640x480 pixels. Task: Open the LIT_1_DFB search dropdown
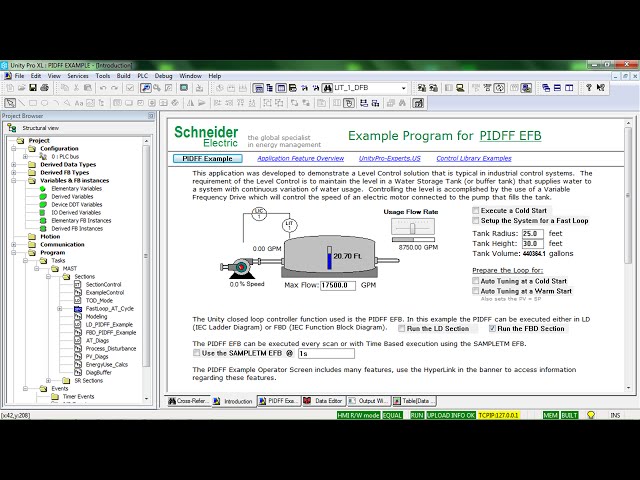click(403, 88)
